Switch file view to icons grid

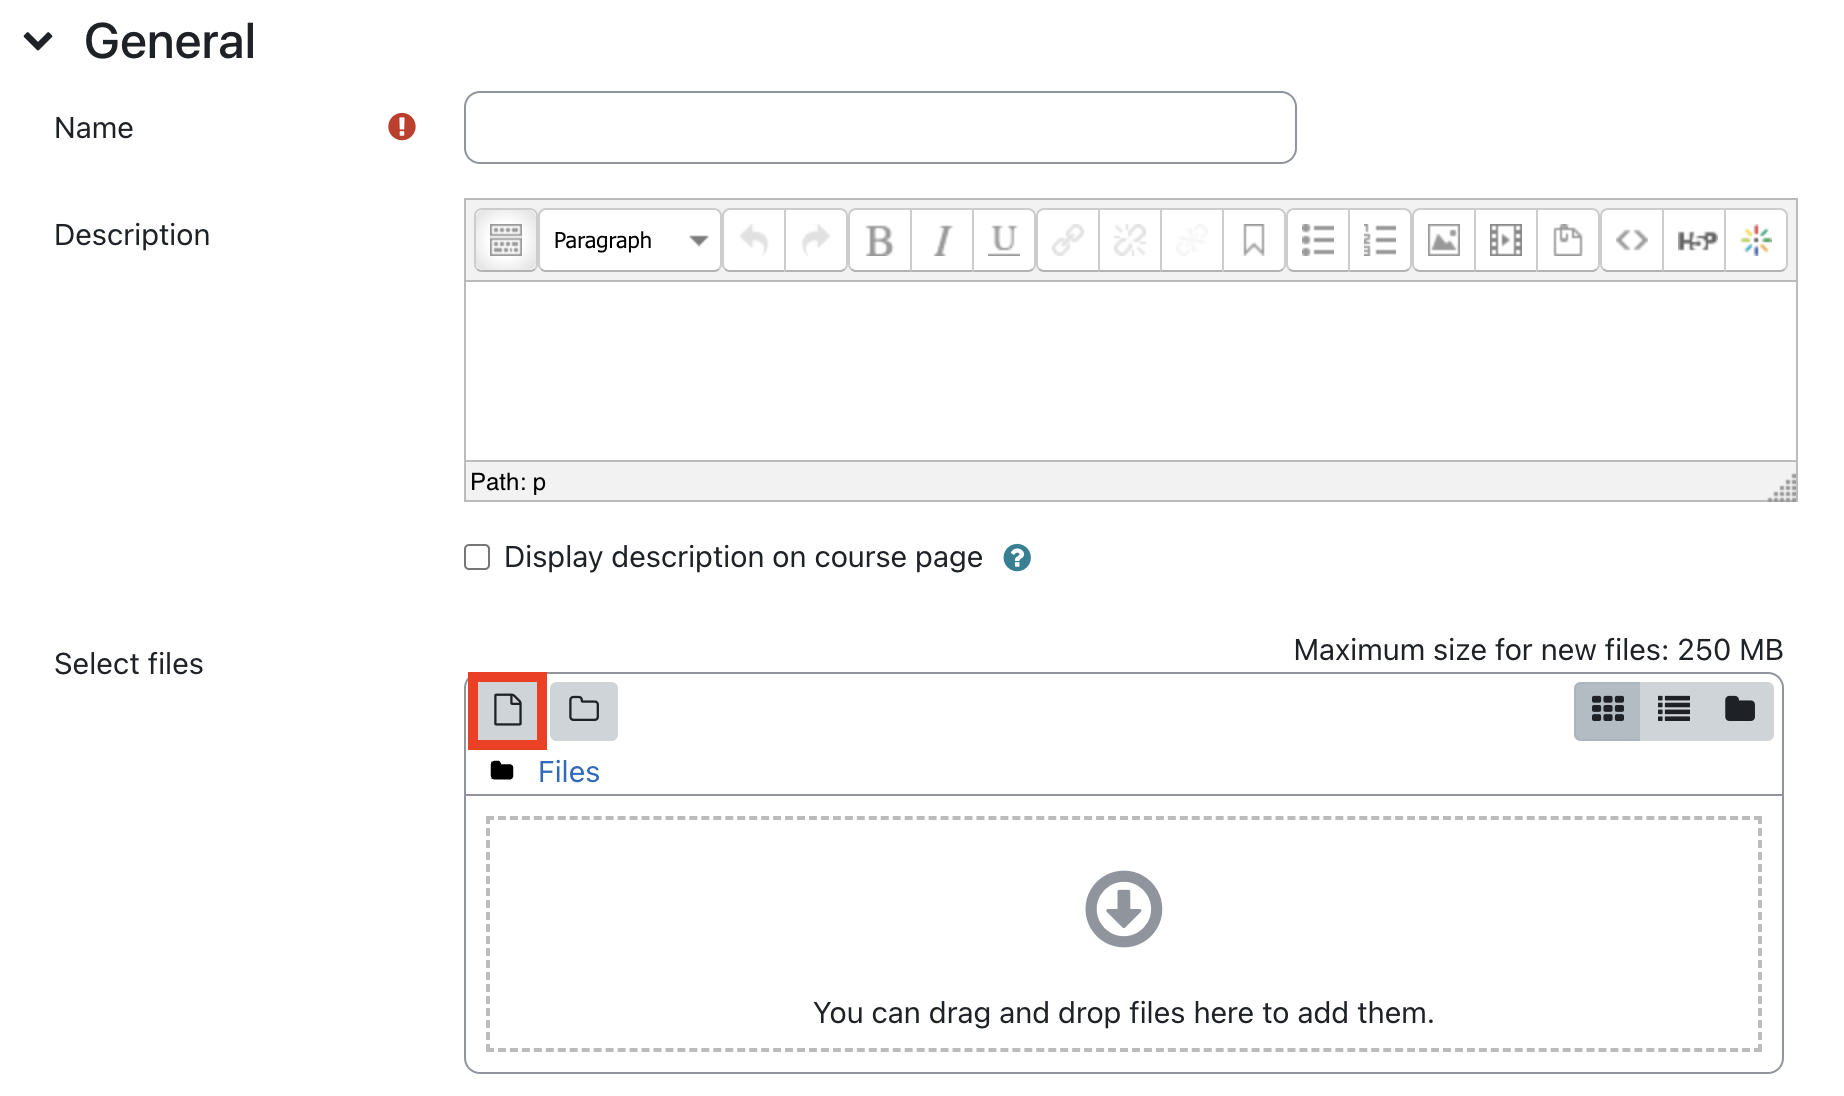[x=1607, y=710]
